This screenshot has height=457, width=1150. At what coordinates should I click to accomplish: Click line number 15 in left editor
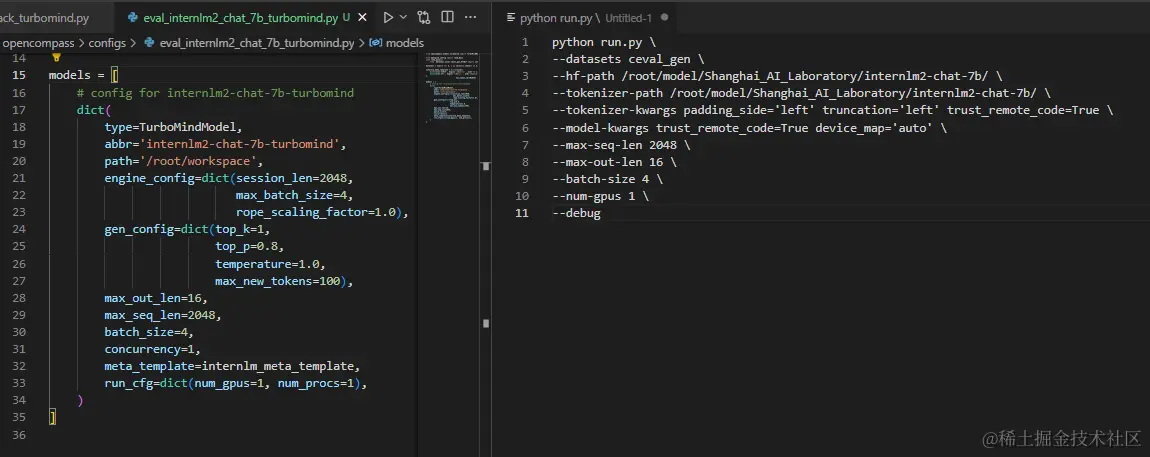[19, 75]
